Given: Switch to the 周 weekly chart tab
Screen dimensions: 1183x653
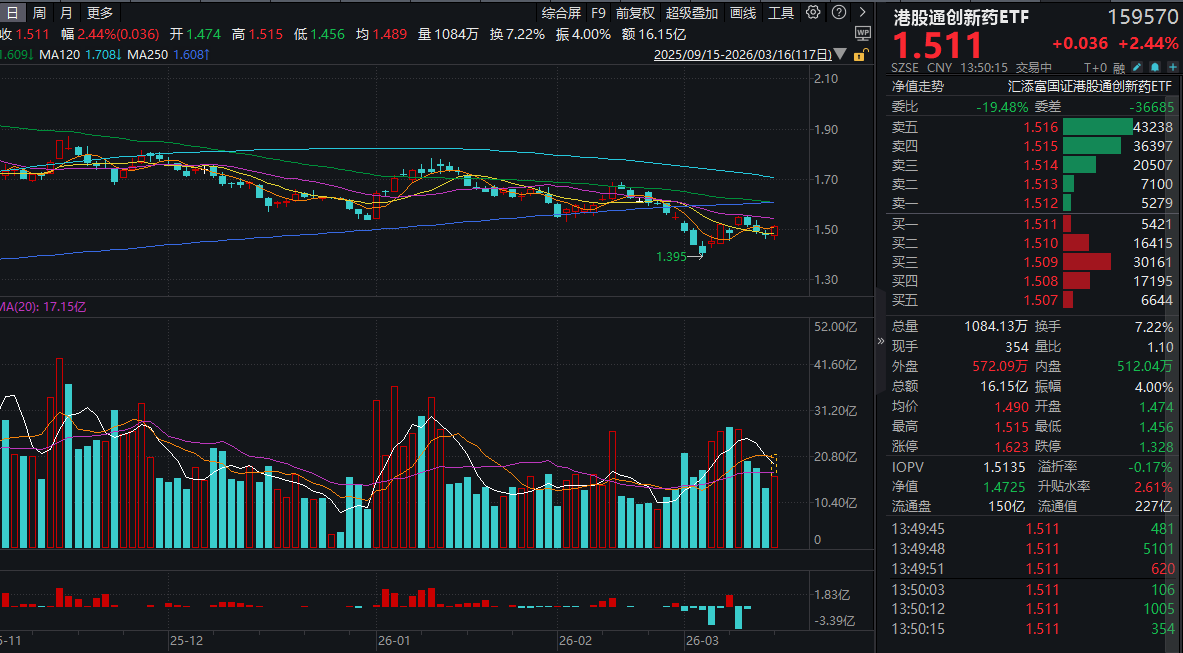Looking at the screenshot, I should pos(38,13).
